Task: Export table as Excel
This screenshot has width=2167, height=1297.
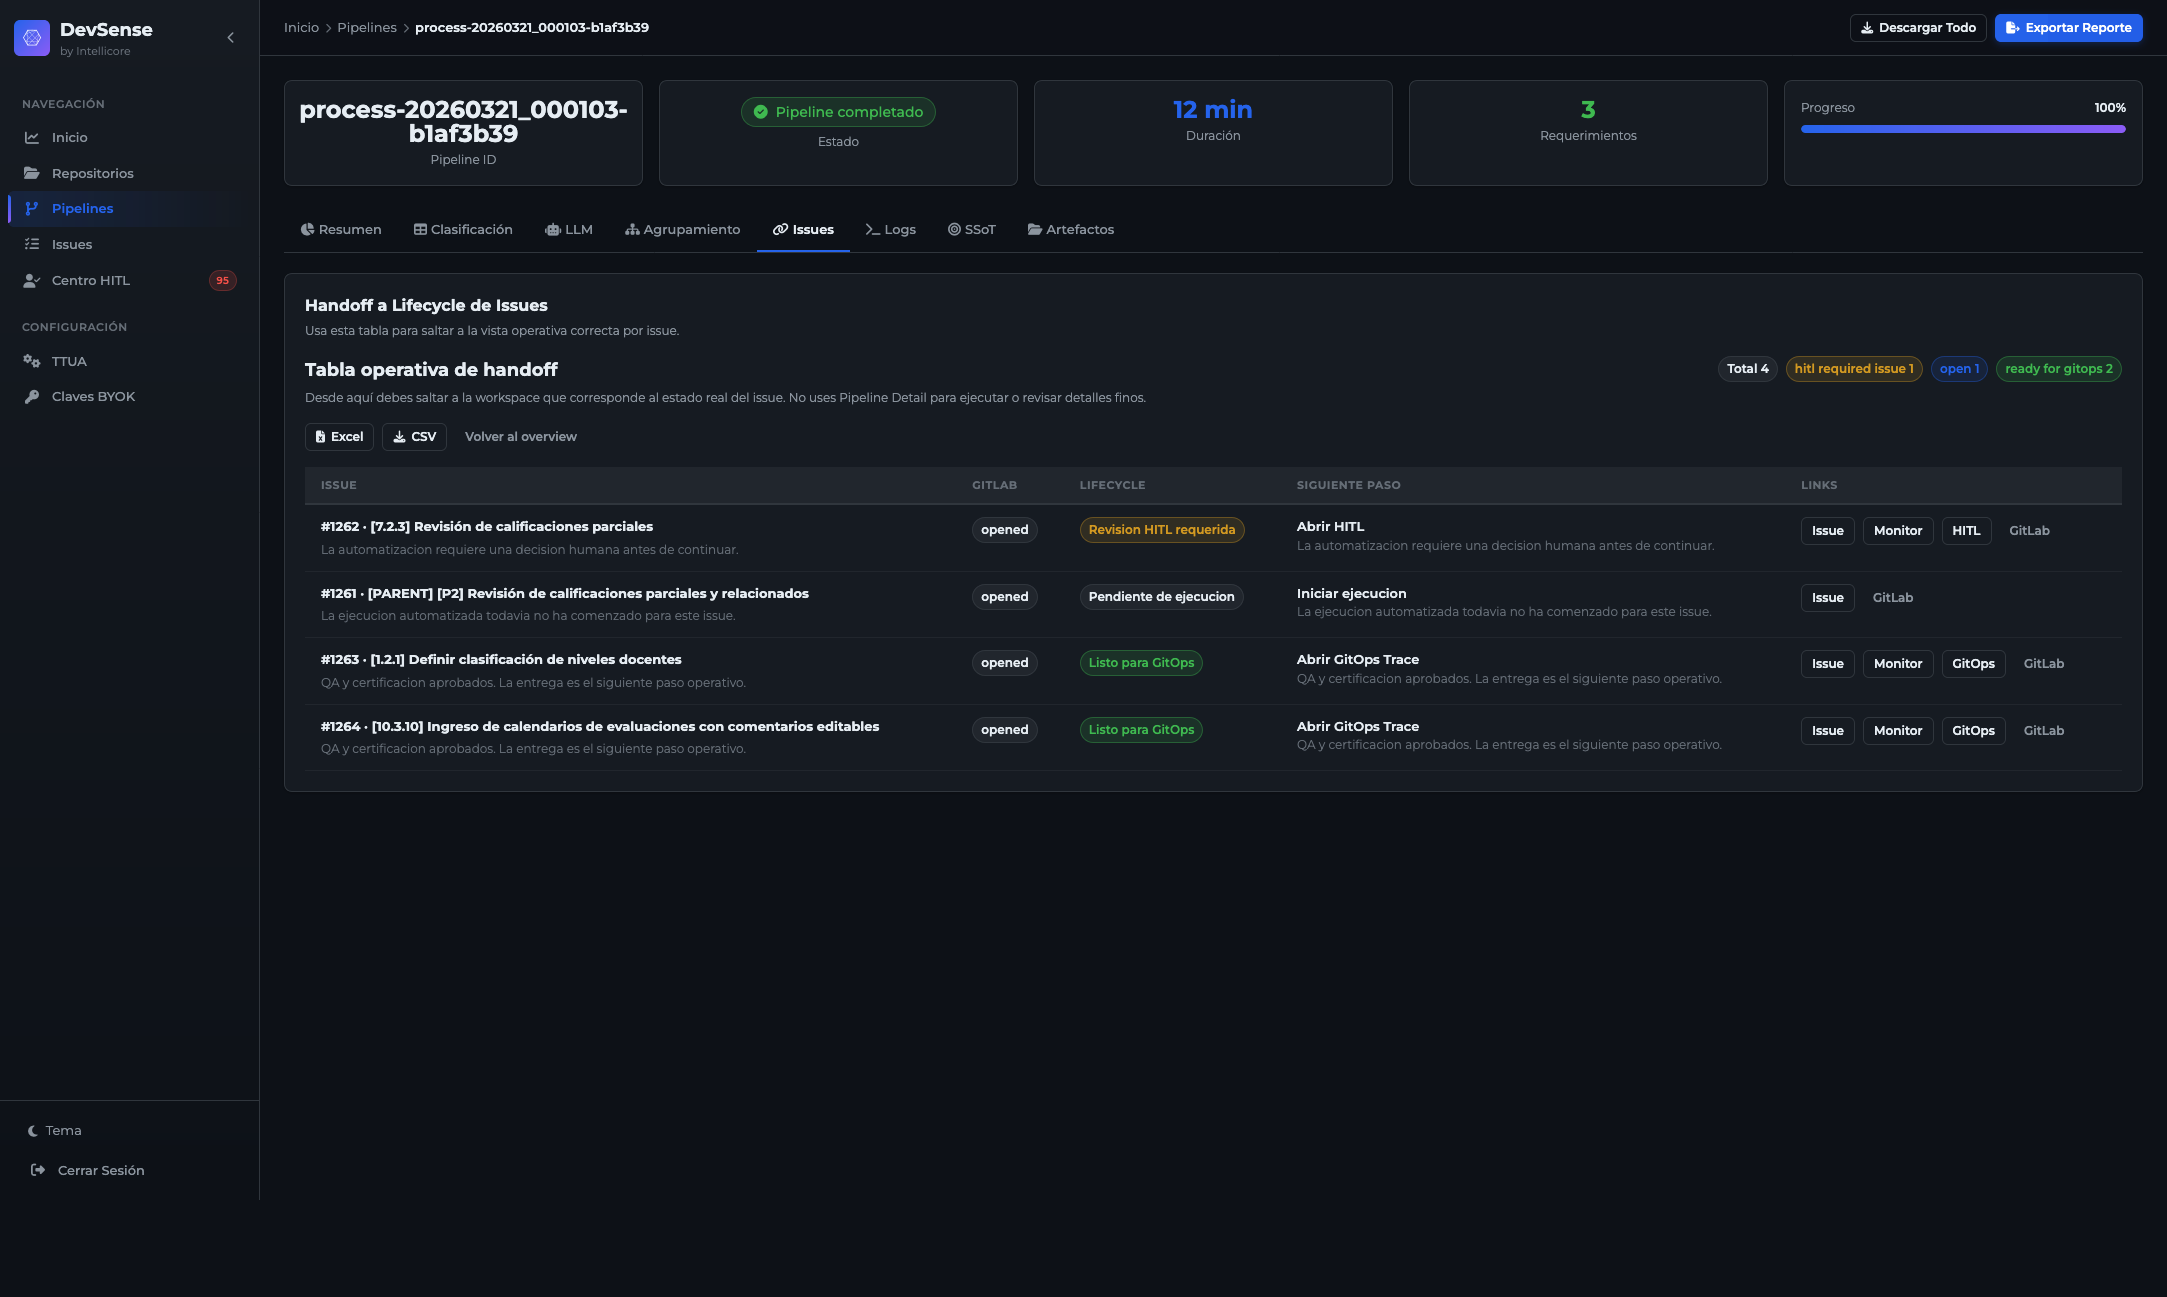Action: 339,437
